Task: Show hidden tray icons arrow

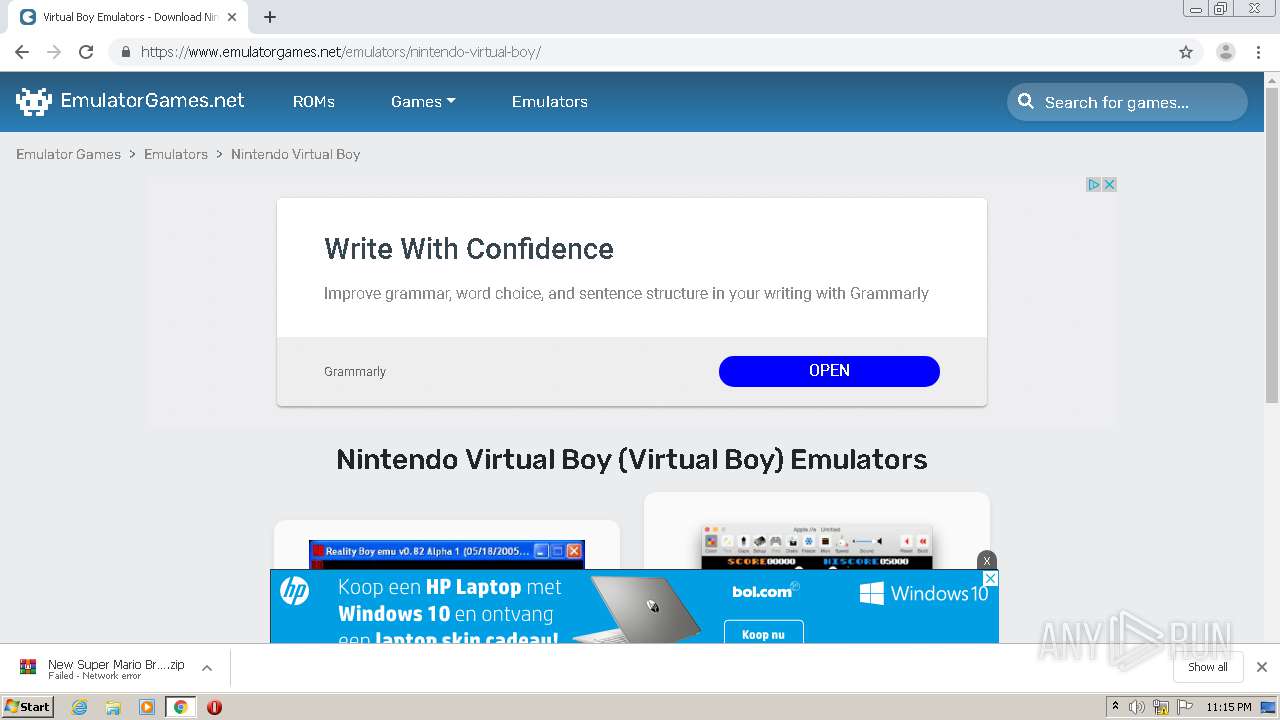Action: pos(1115,707)
